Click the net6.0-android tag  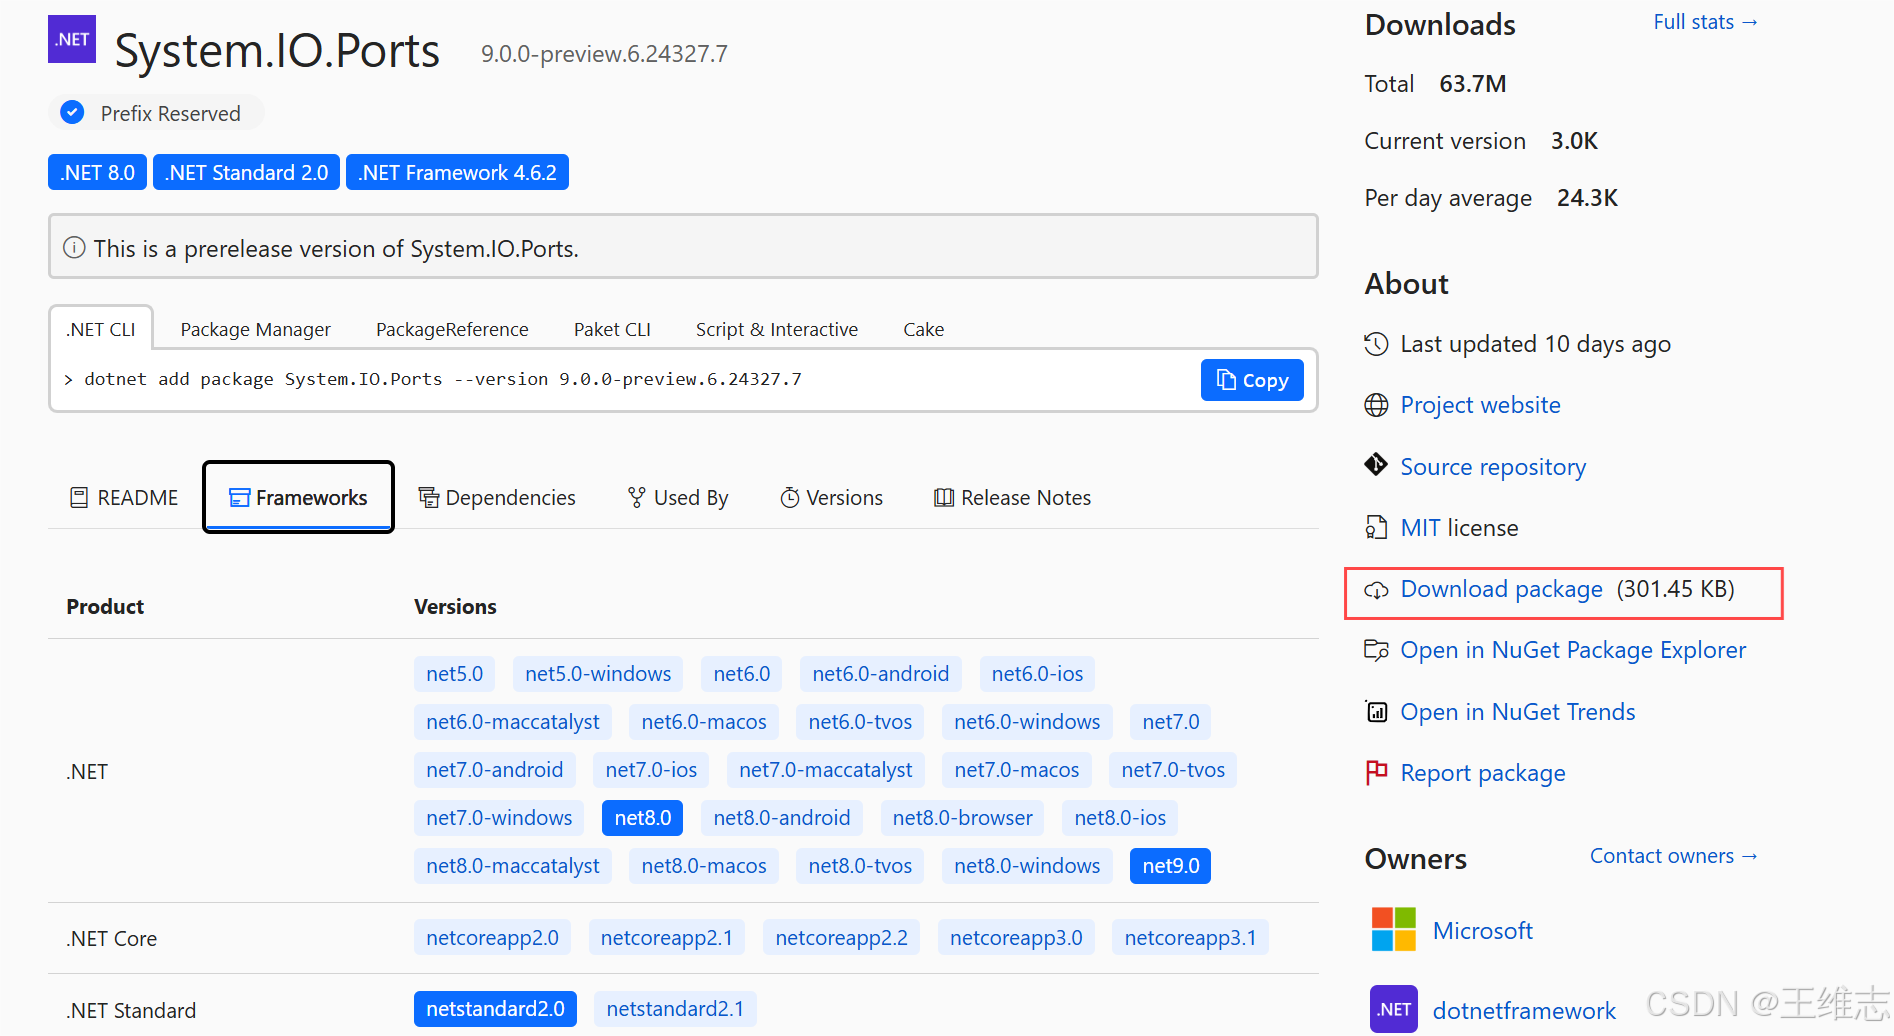(x=880, y=674)
